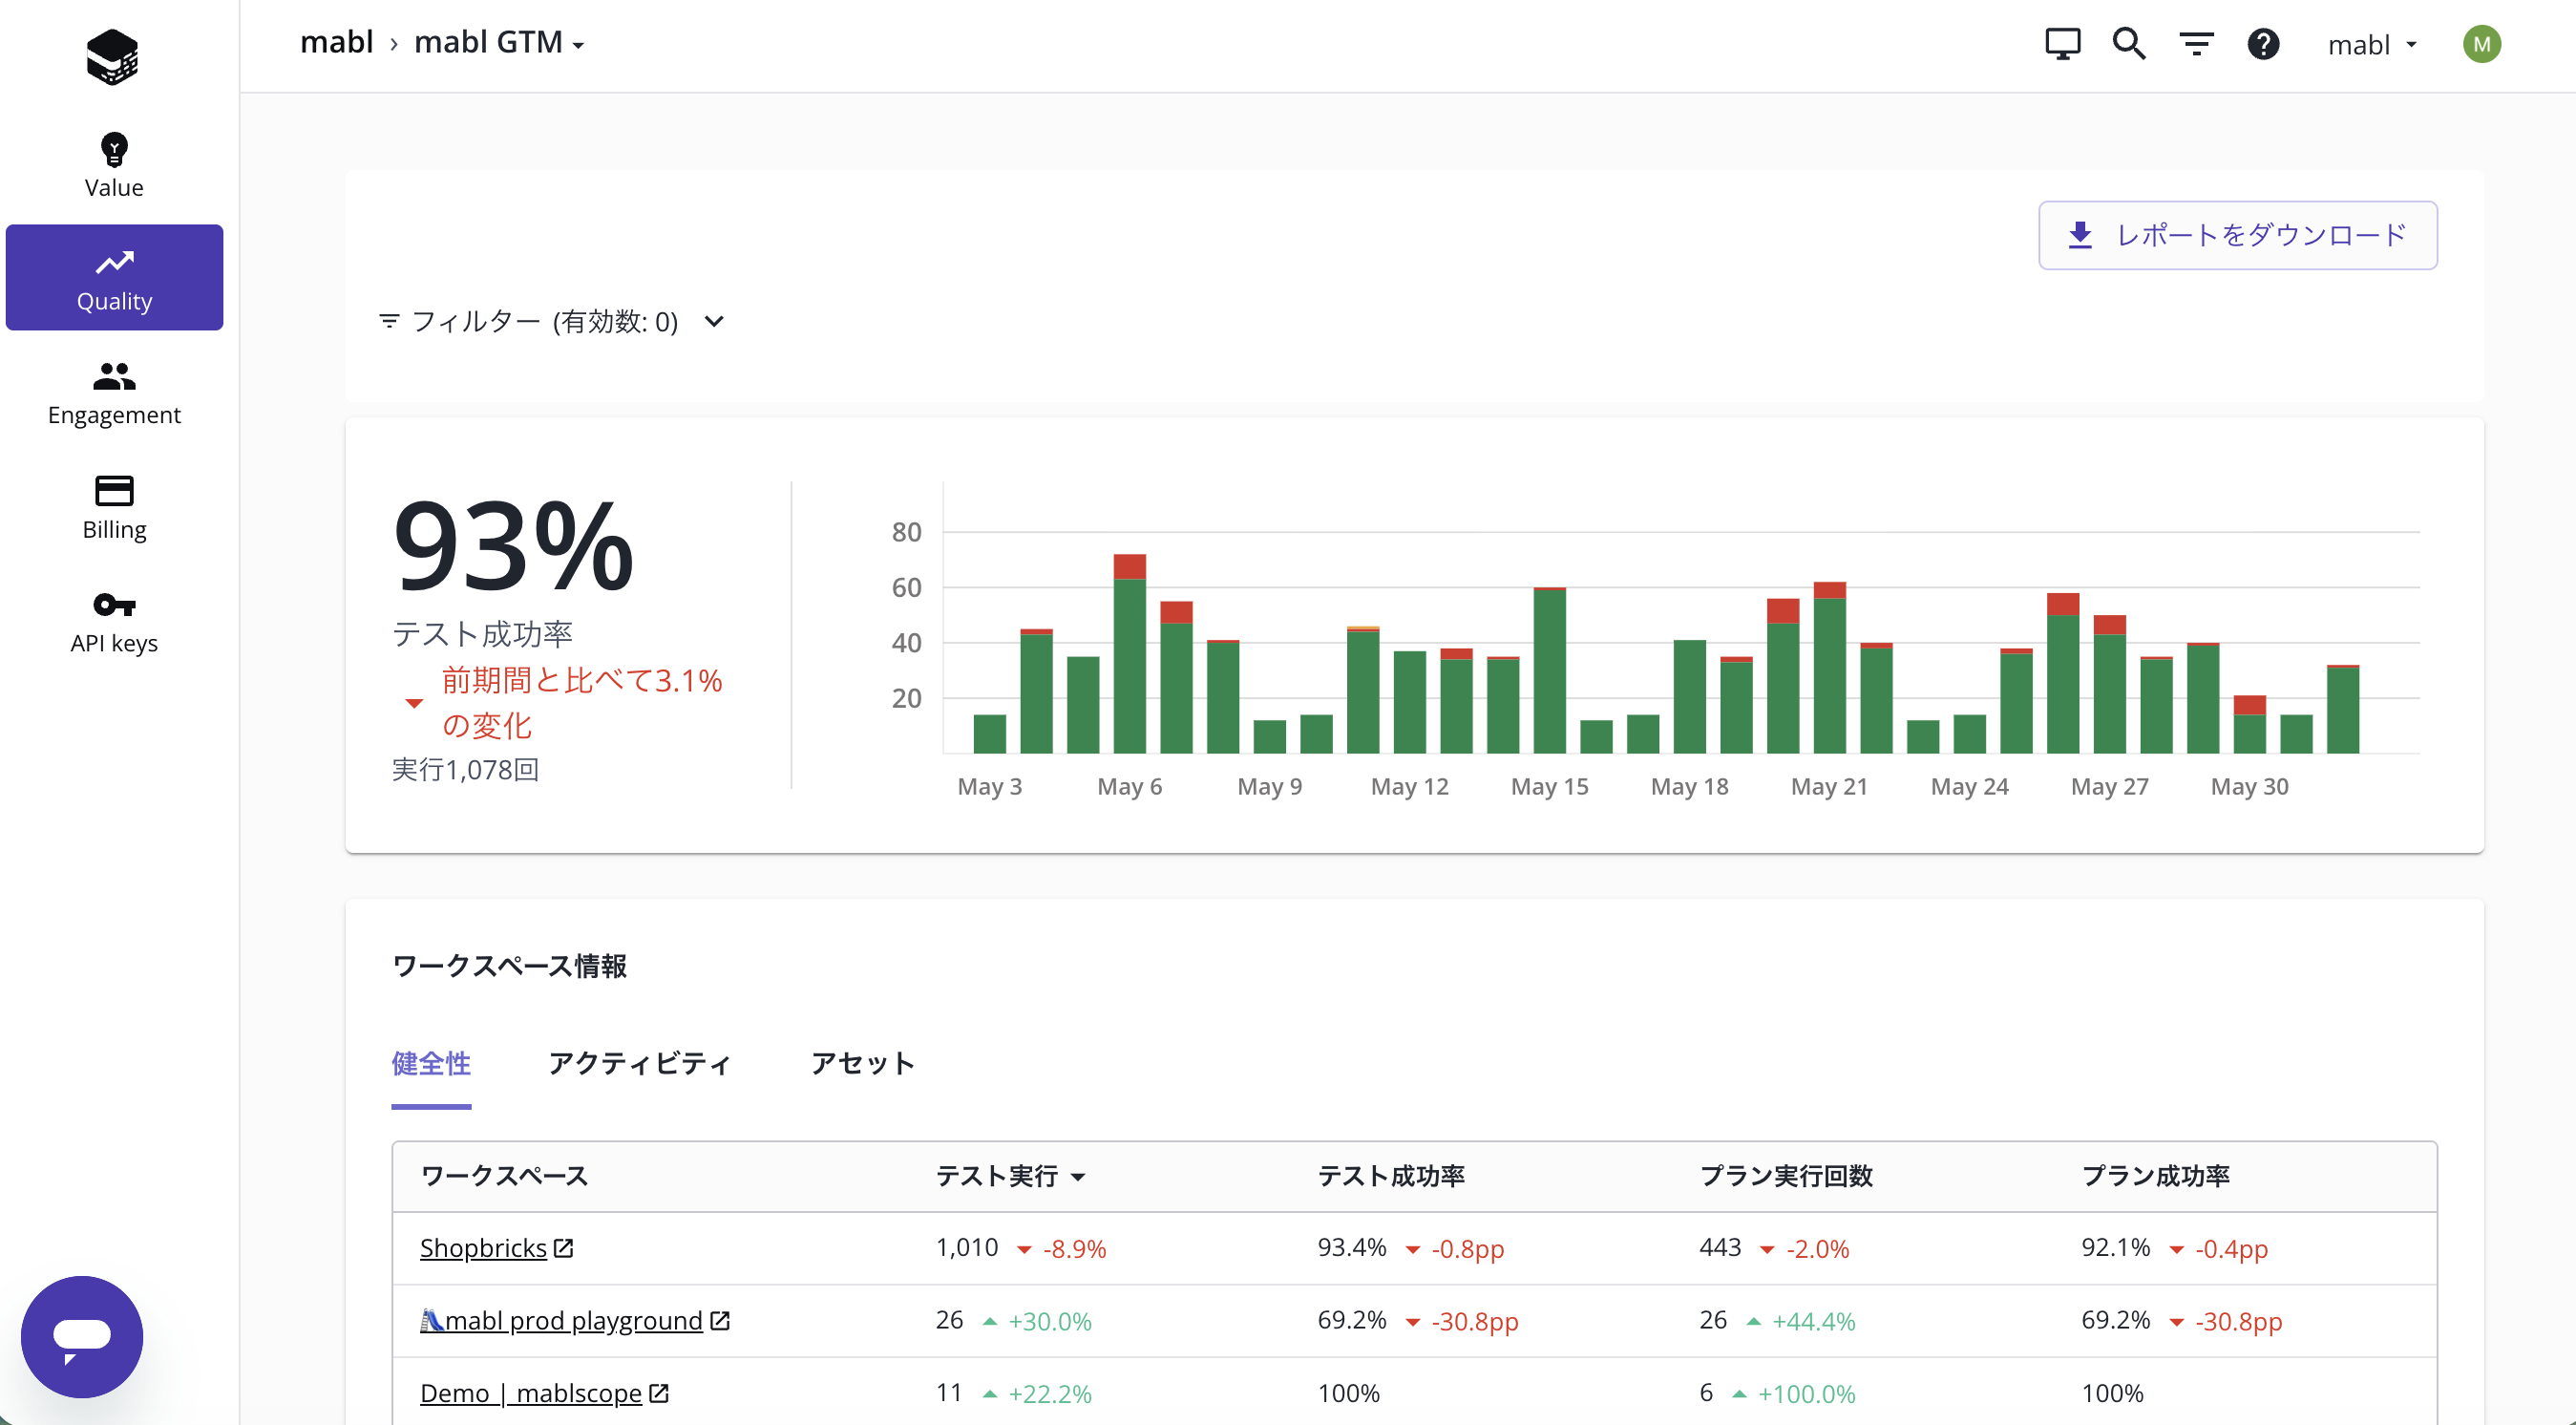Viewport: 2576px width, 1425px height.
Task: Click the monitor icon in the header
Action: click(x=2062, y=44)
